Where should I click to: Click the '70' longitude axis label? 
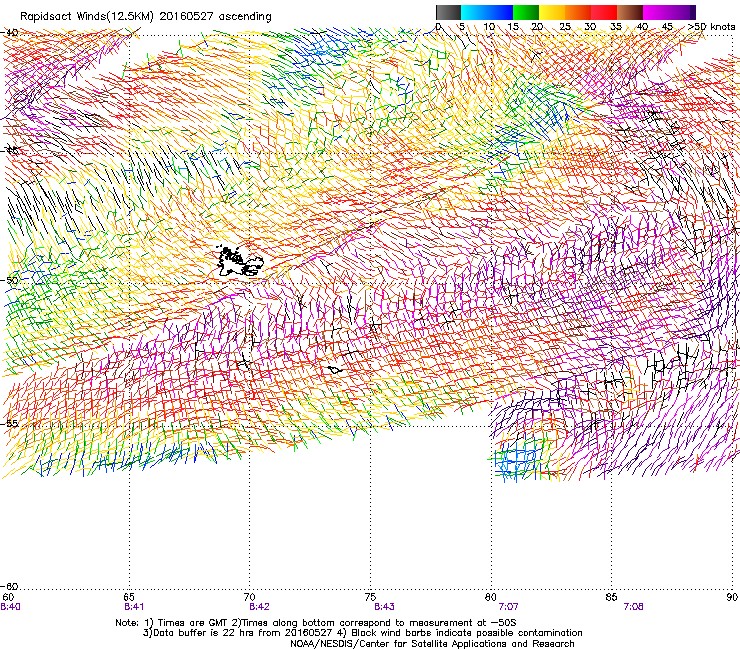(250, 597)
